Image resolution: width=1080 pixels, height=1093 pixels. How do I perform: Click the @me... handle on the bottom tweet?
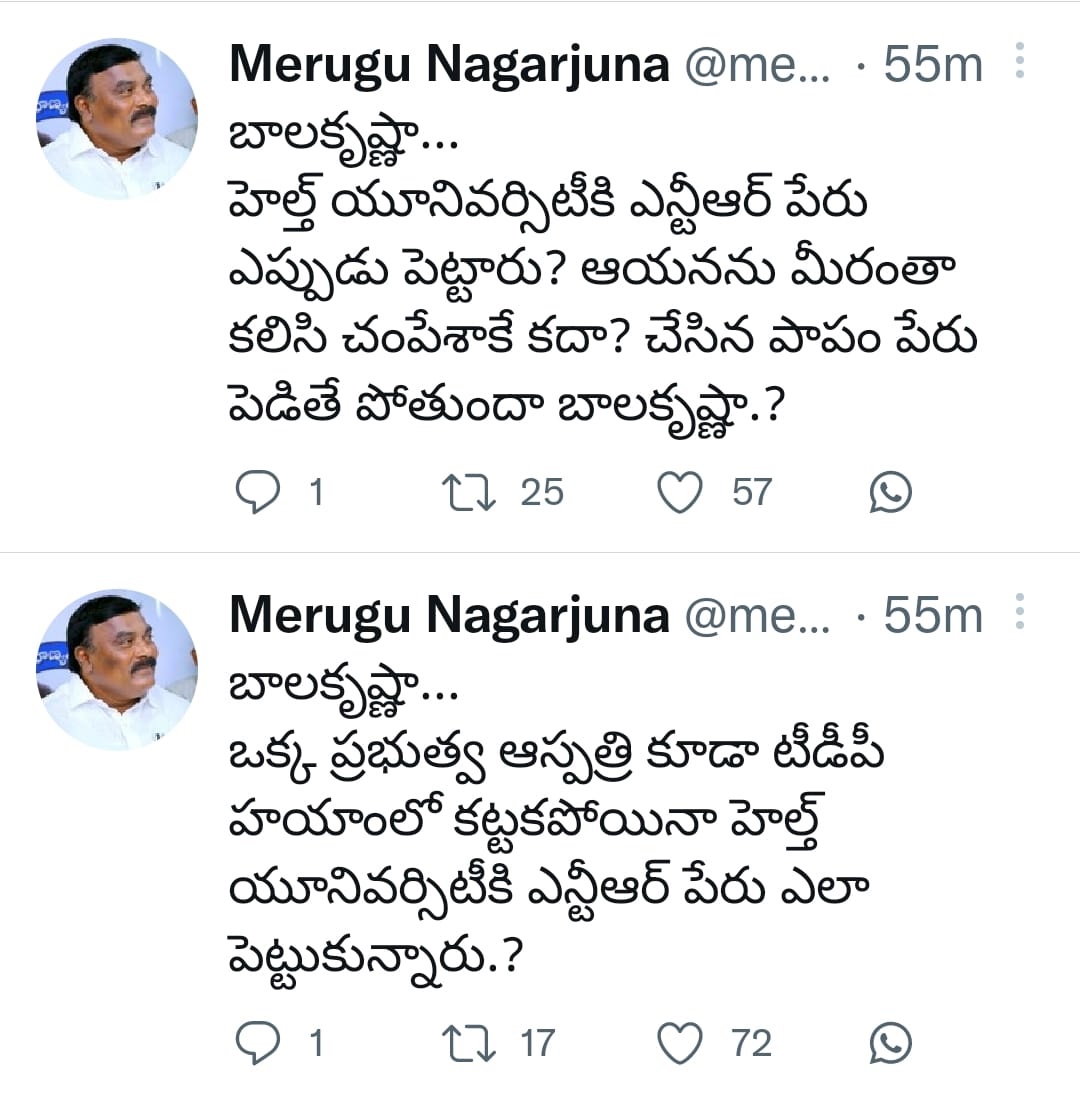click(756, 617)
